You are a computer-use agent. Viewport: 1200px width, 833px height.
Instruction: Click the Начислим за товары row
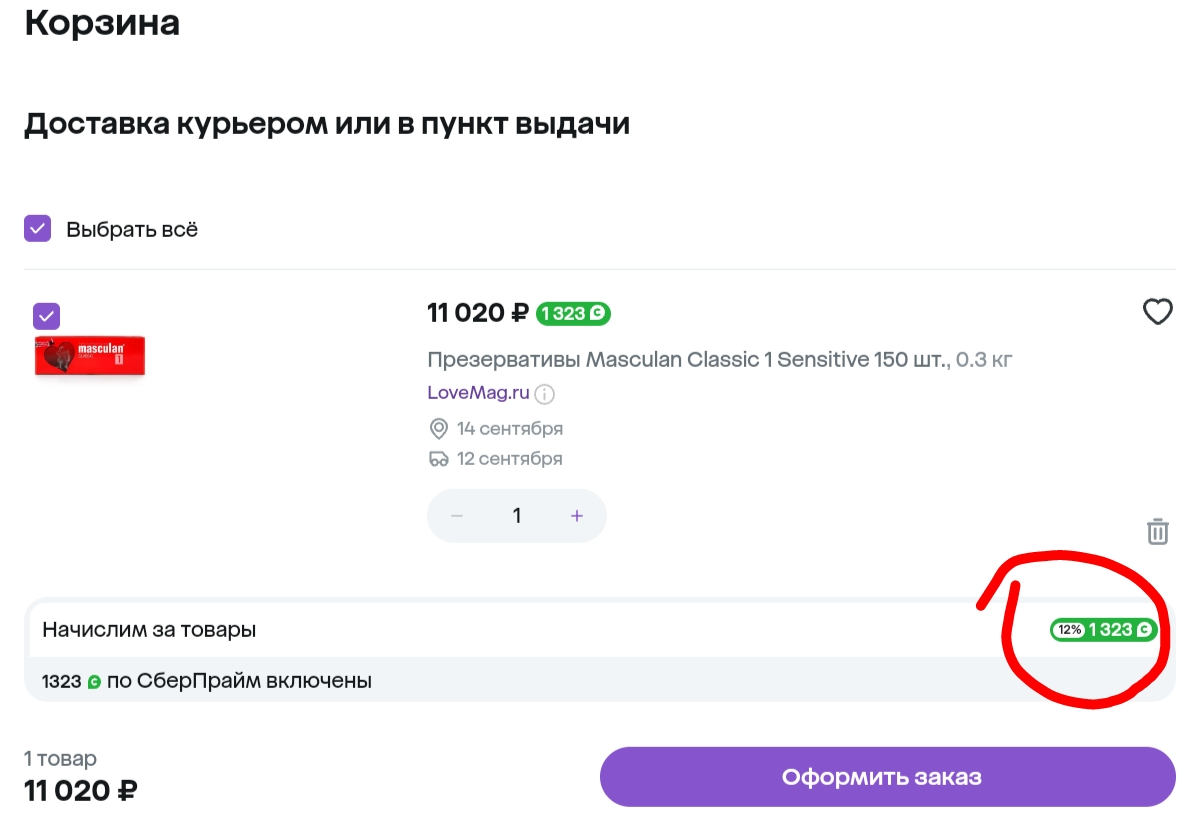600,630
